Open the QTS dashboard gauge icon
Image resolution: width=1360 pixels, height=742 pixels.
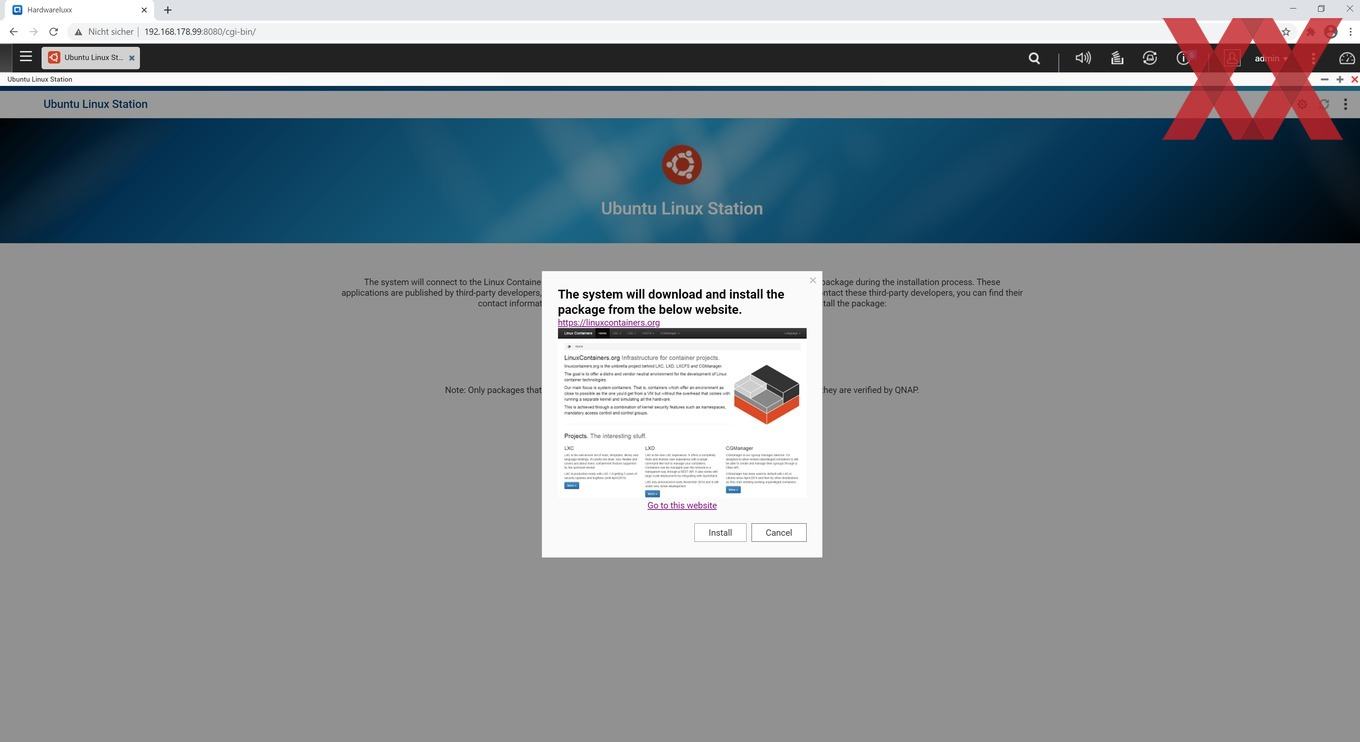click(1346, 58)
